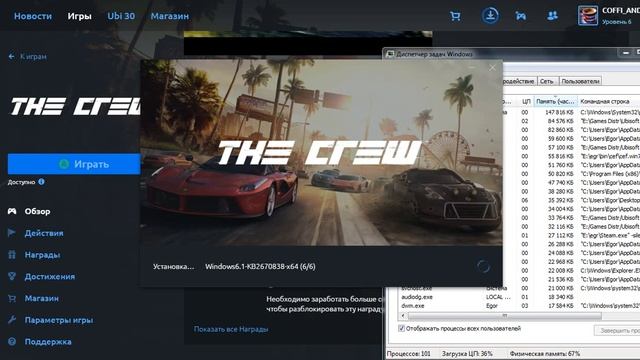Open Параметры игры in sidebar

pyautogui.click(x=59, y=320)
